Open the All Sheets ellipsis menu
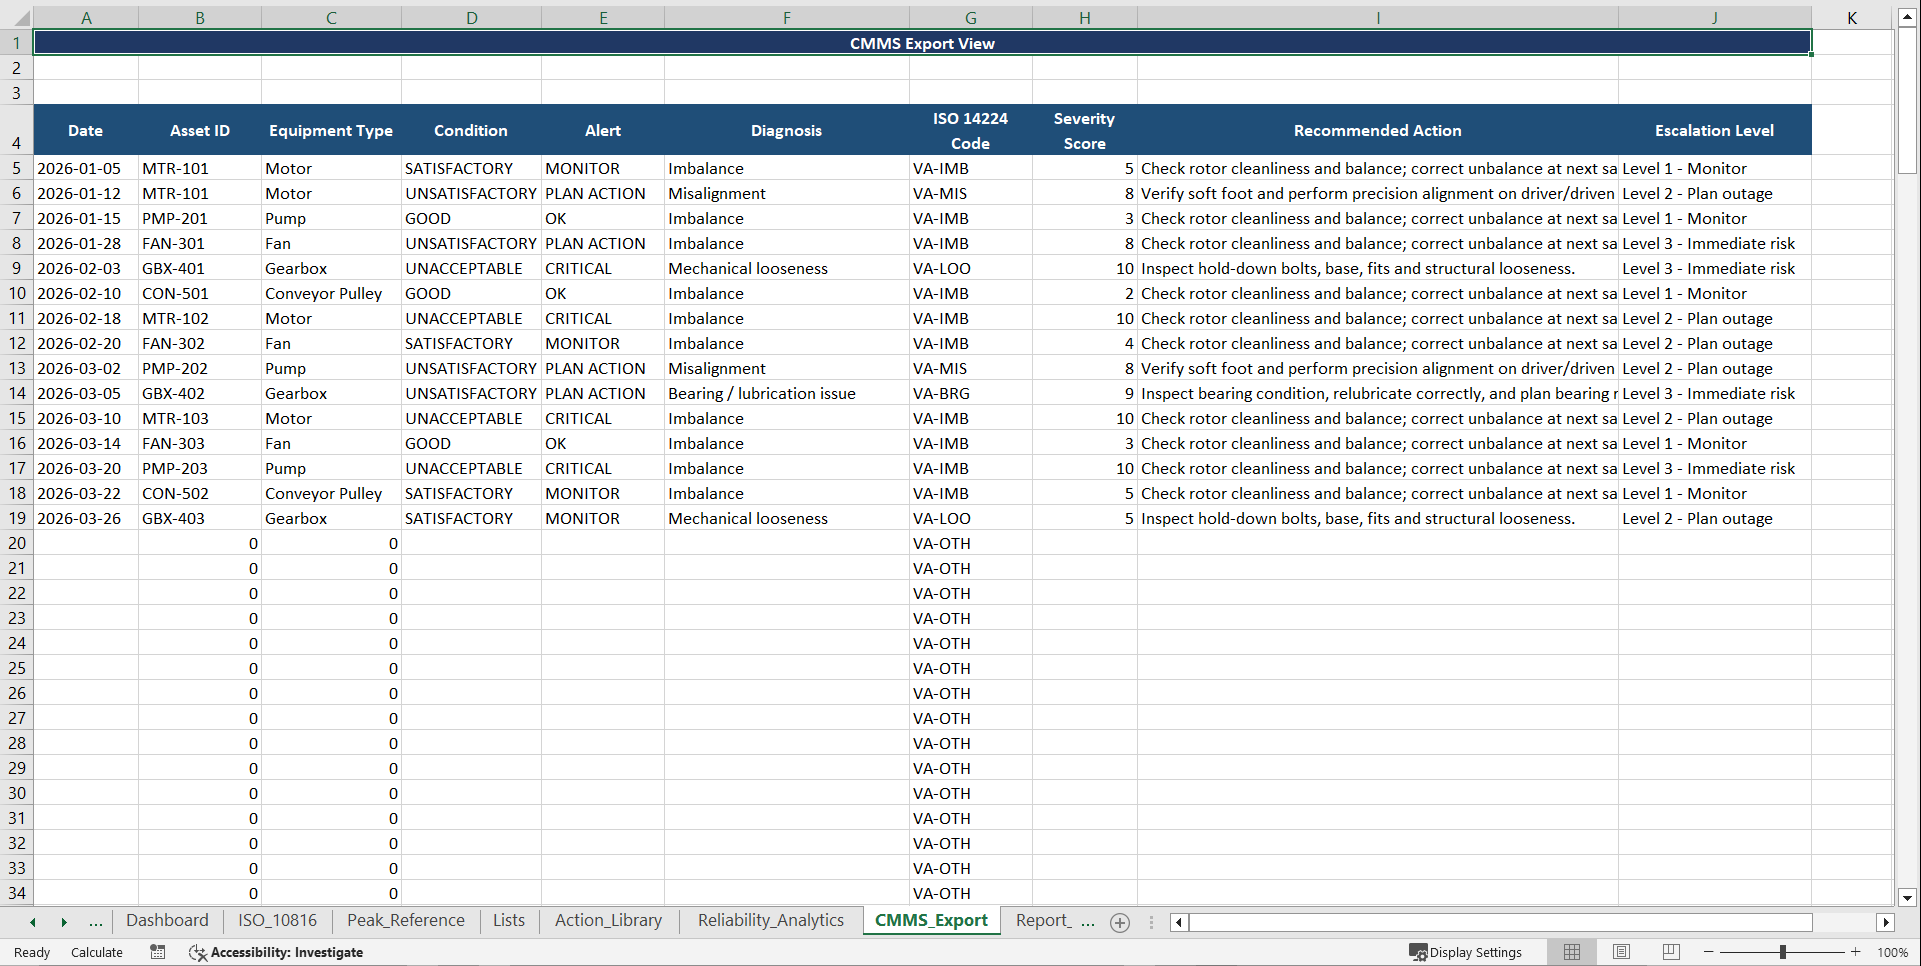Image resolution: width=1921 pixels, height=966 pixels. coord(95,922)
